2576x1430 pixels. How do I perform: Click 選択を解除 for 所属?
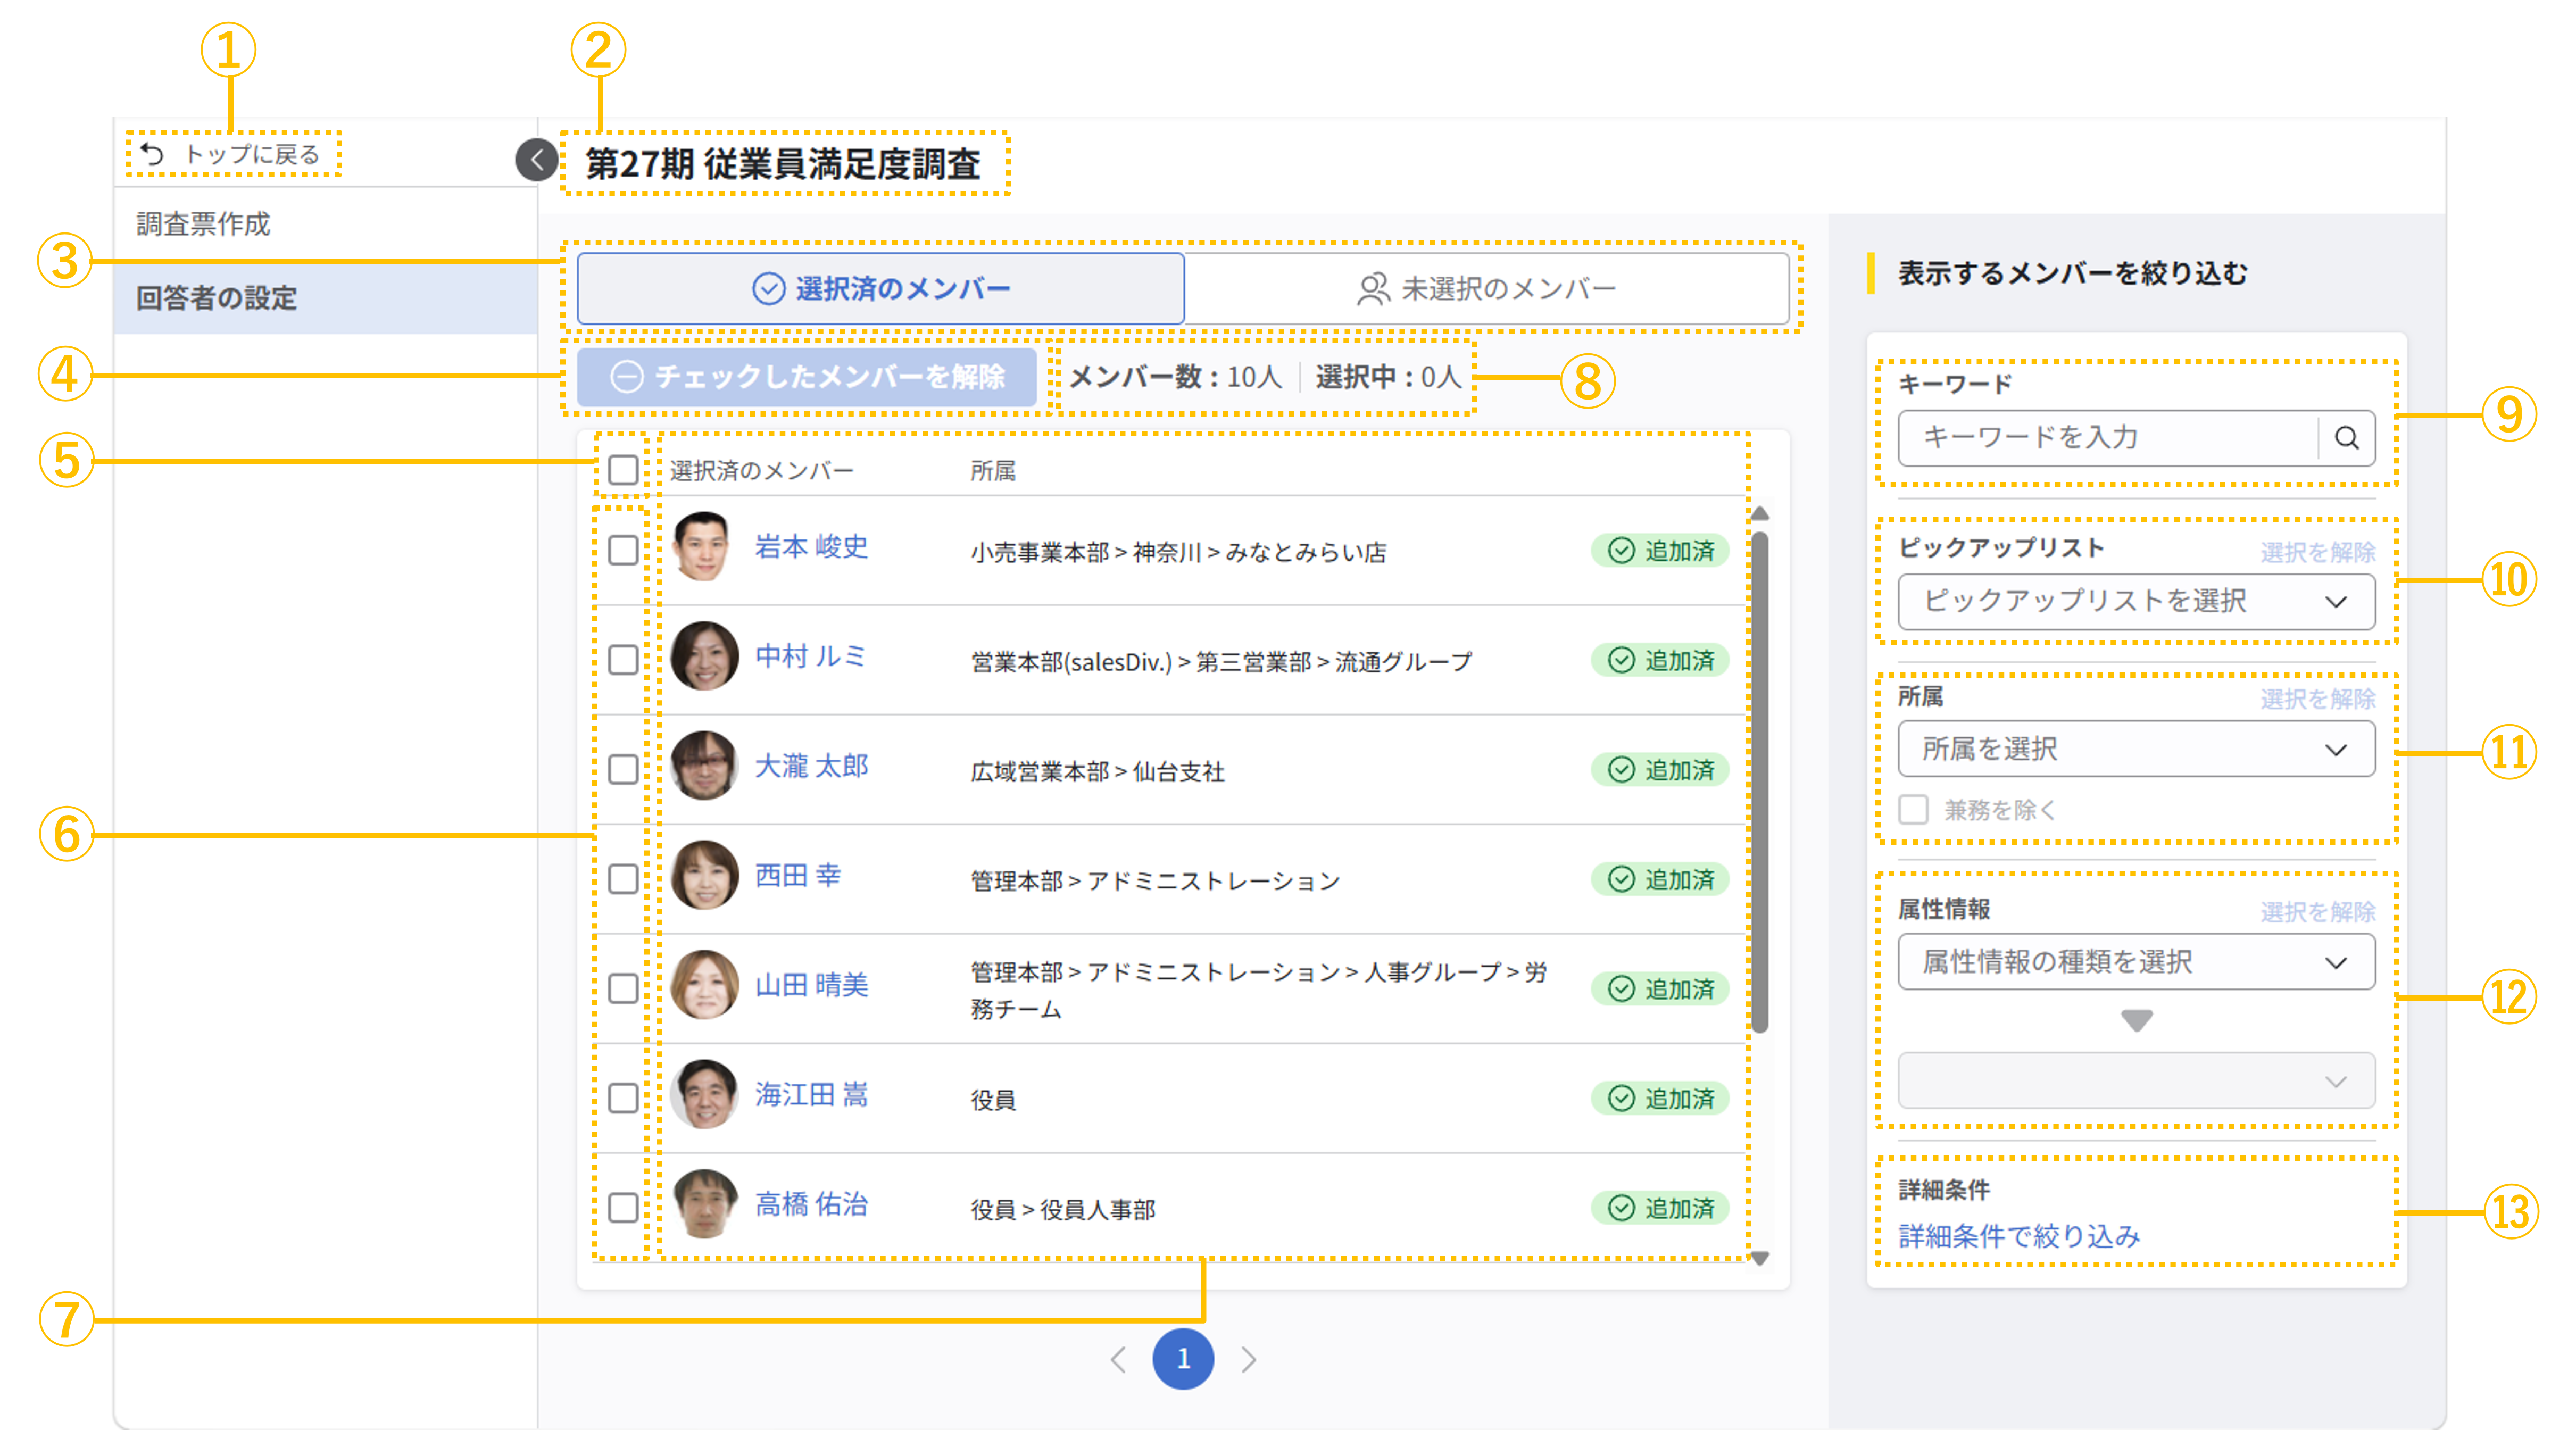tap(2317, 699)
